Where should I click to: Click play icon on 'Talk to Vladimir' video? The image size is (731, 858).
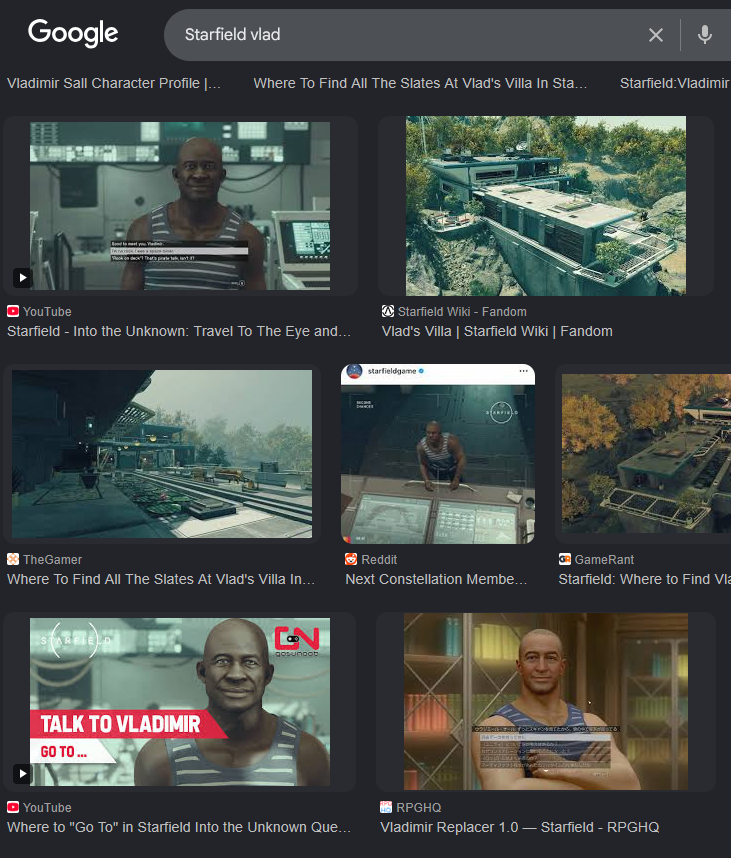coord(22,773)
